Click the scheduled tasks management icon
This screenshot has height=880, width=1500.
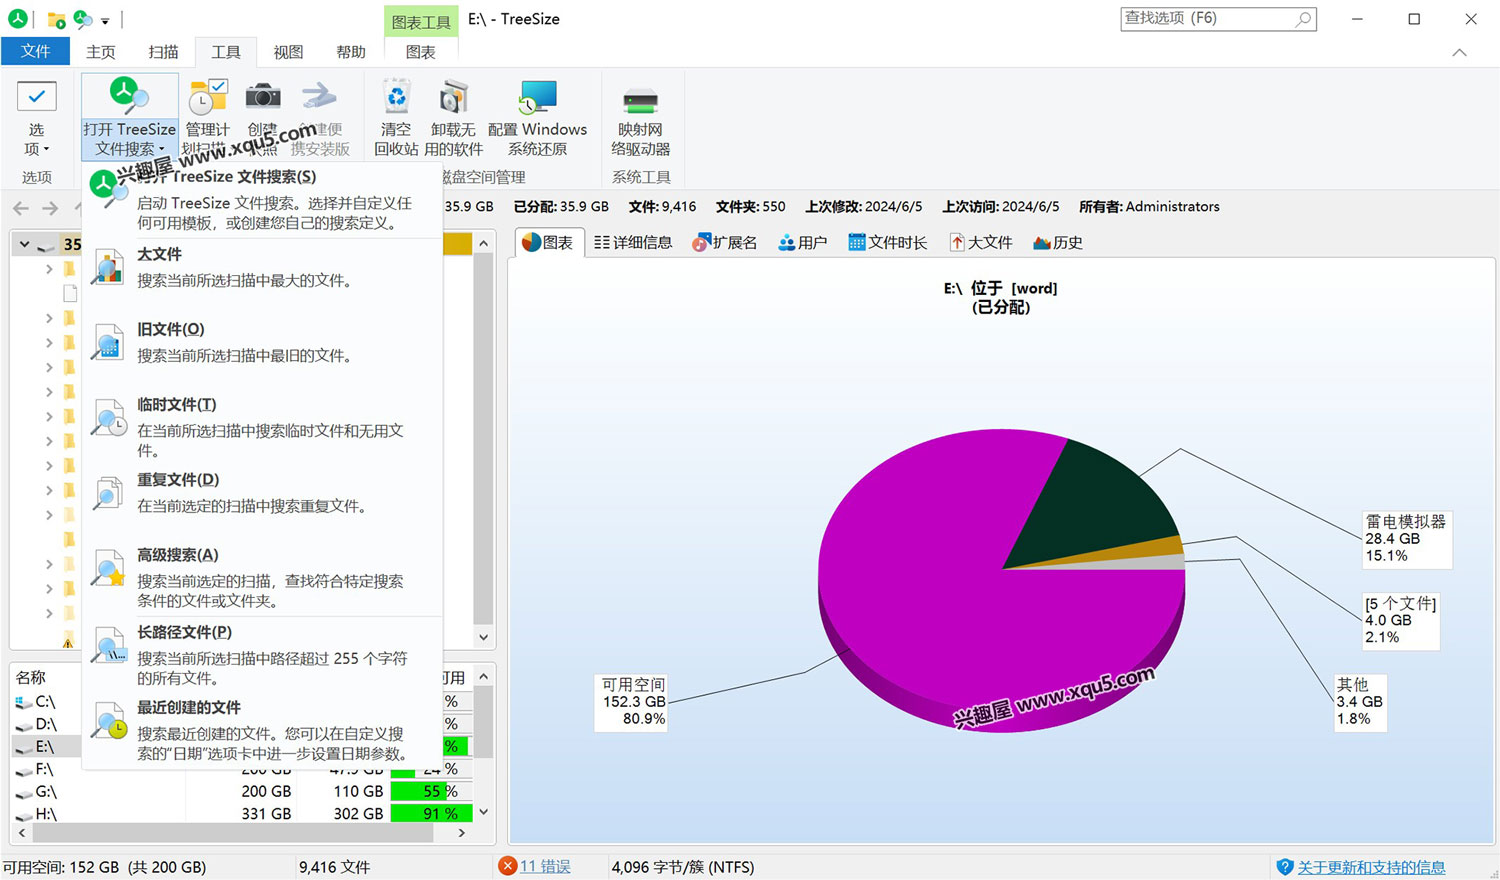point(208,97)
